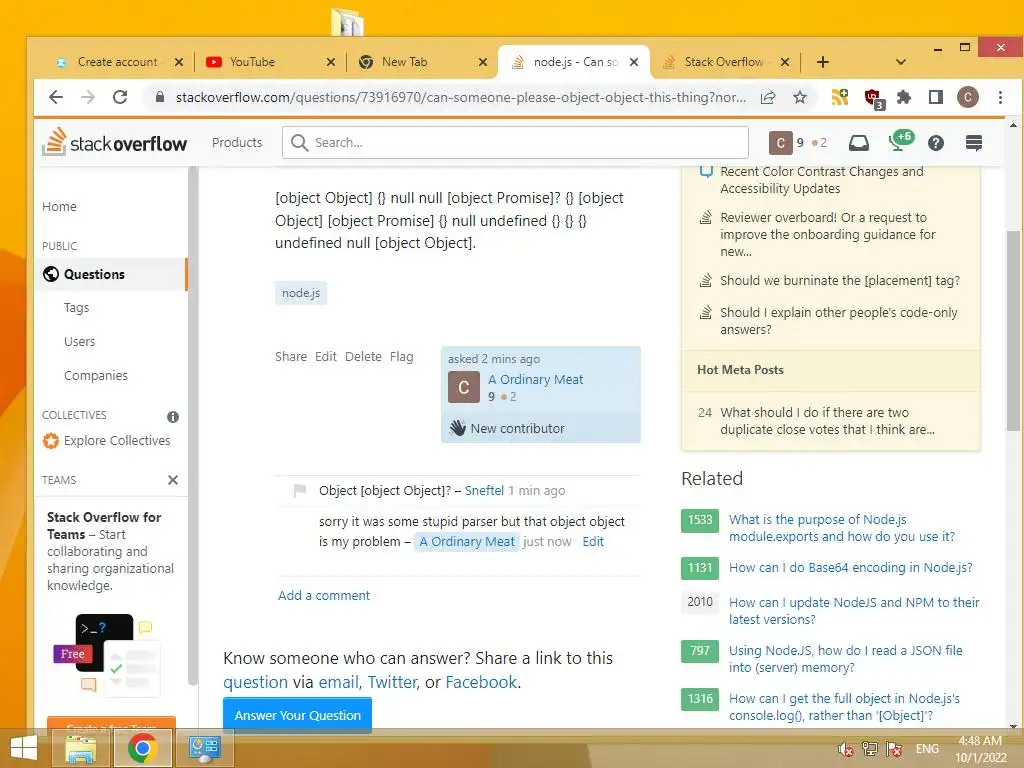Reload the current page
Image resolution: width=1024 pixels, height=768 pixels.
click(120, 97)
